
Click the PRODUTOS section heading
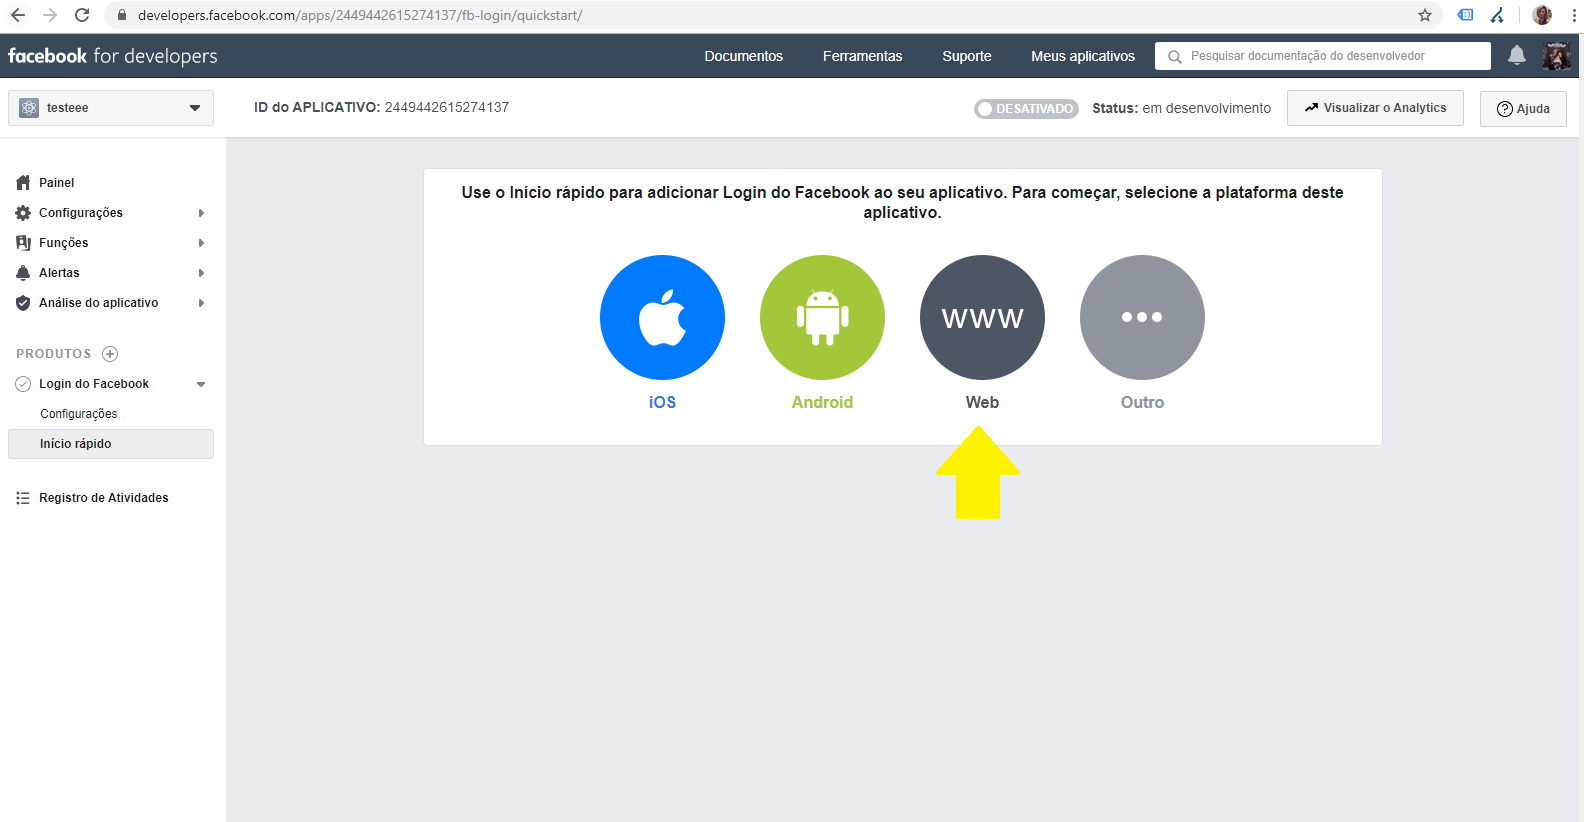[54, 354]
